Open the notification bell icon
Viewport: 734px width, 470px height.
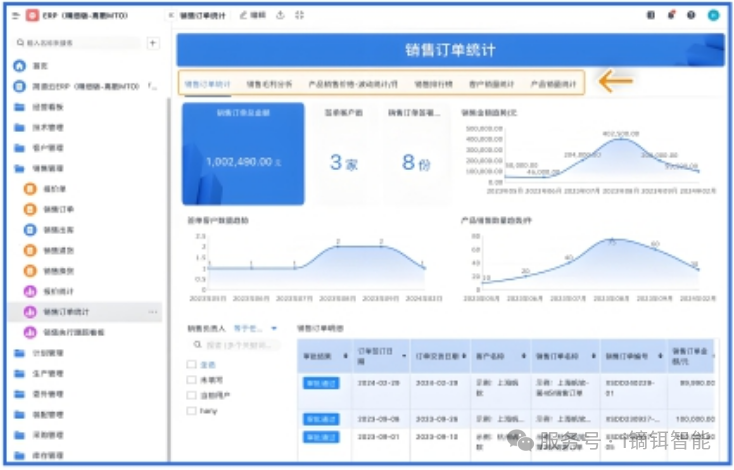tap(671, 15)
